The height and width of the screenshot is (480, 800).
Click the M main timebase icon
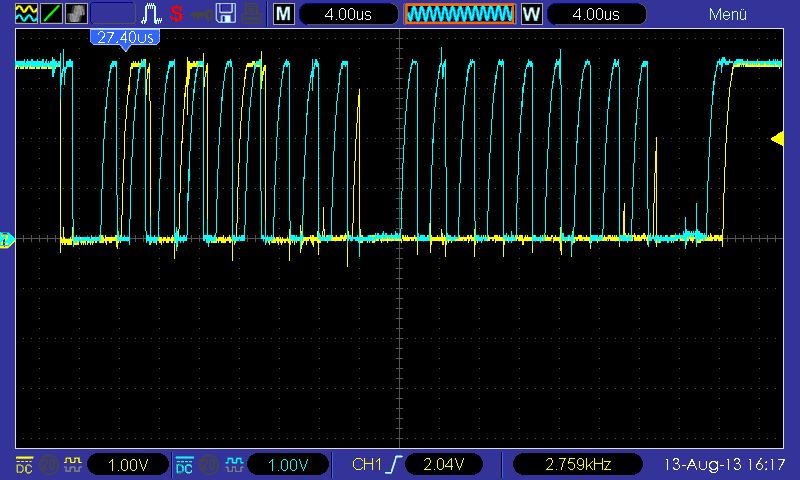pyautogui.click(x=285, y=14)
